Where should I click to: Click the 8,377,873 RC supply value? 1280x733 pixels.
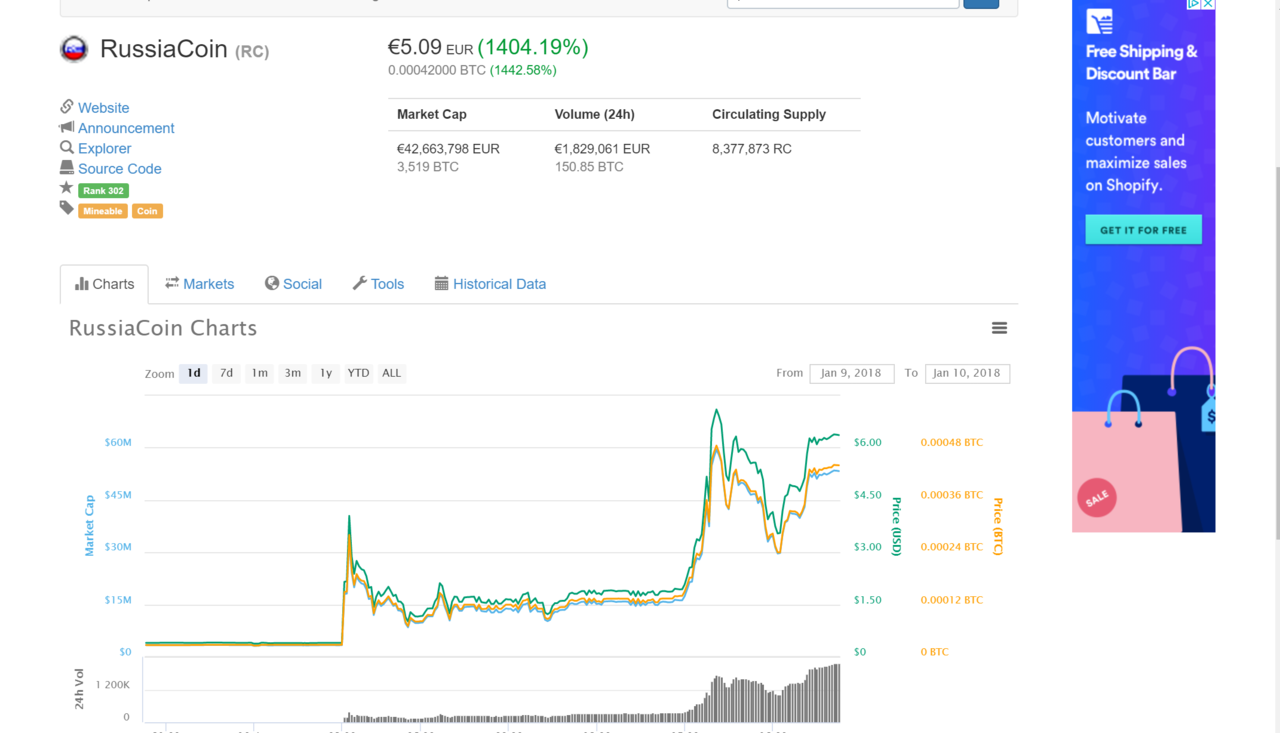(x=752, y=148)
